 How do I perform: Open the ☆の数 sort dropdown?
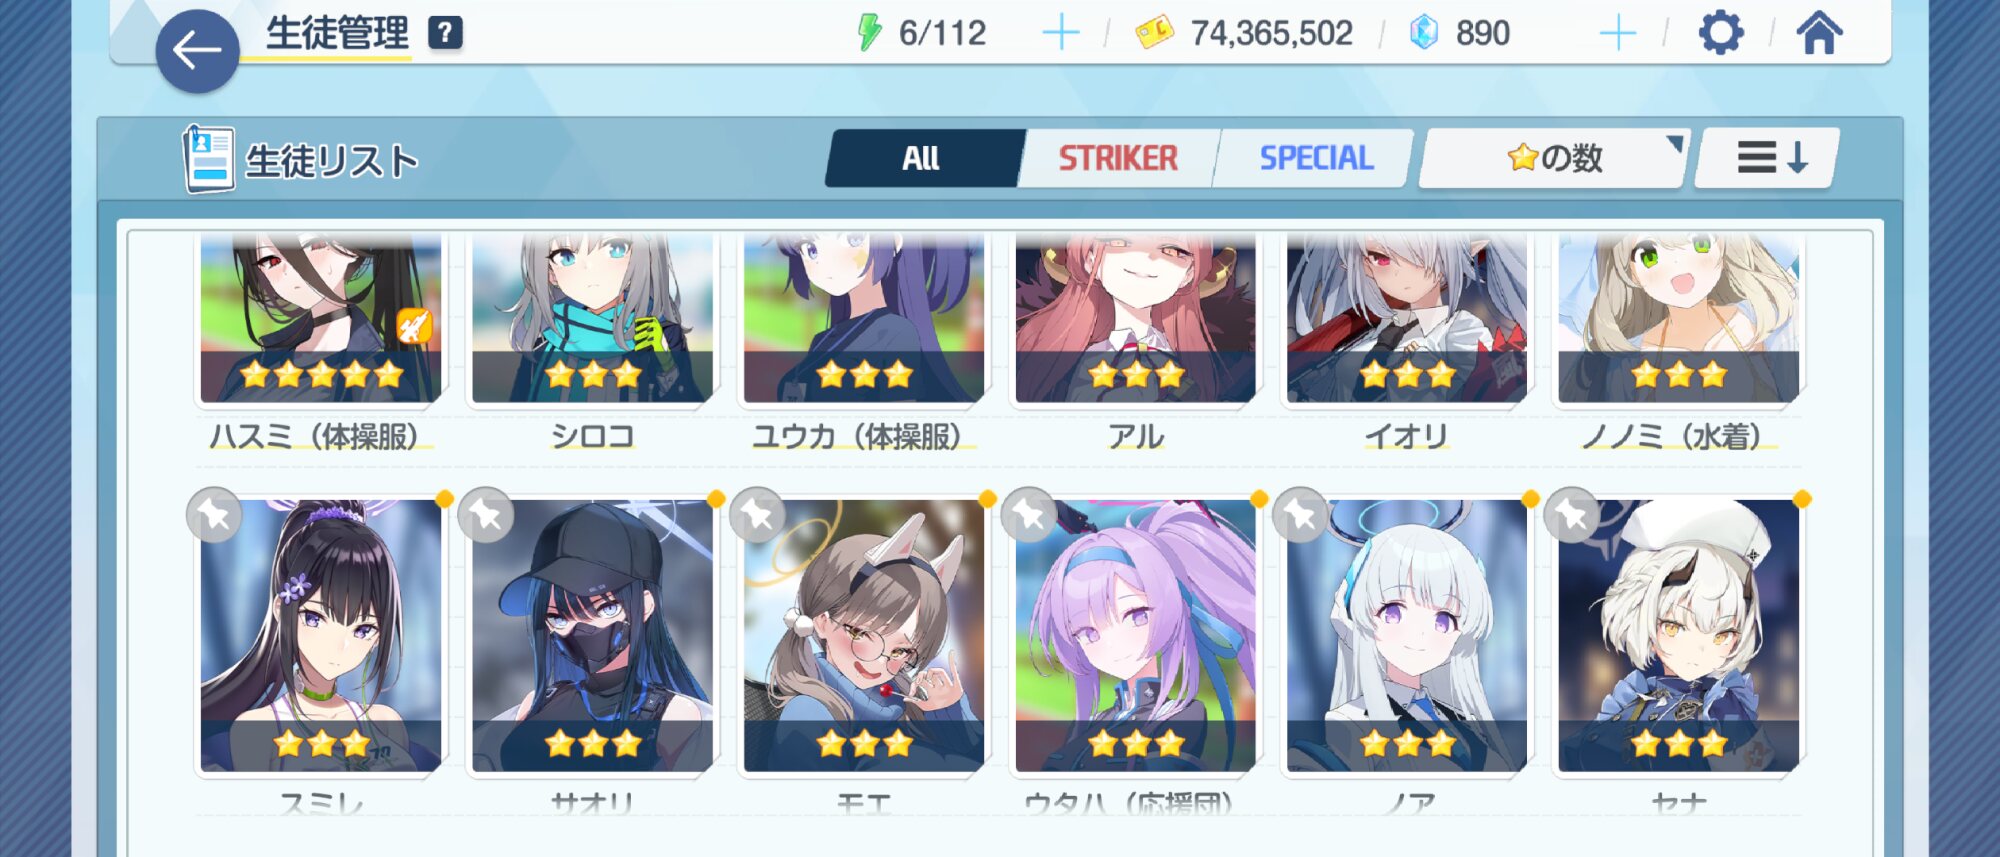1554,158
